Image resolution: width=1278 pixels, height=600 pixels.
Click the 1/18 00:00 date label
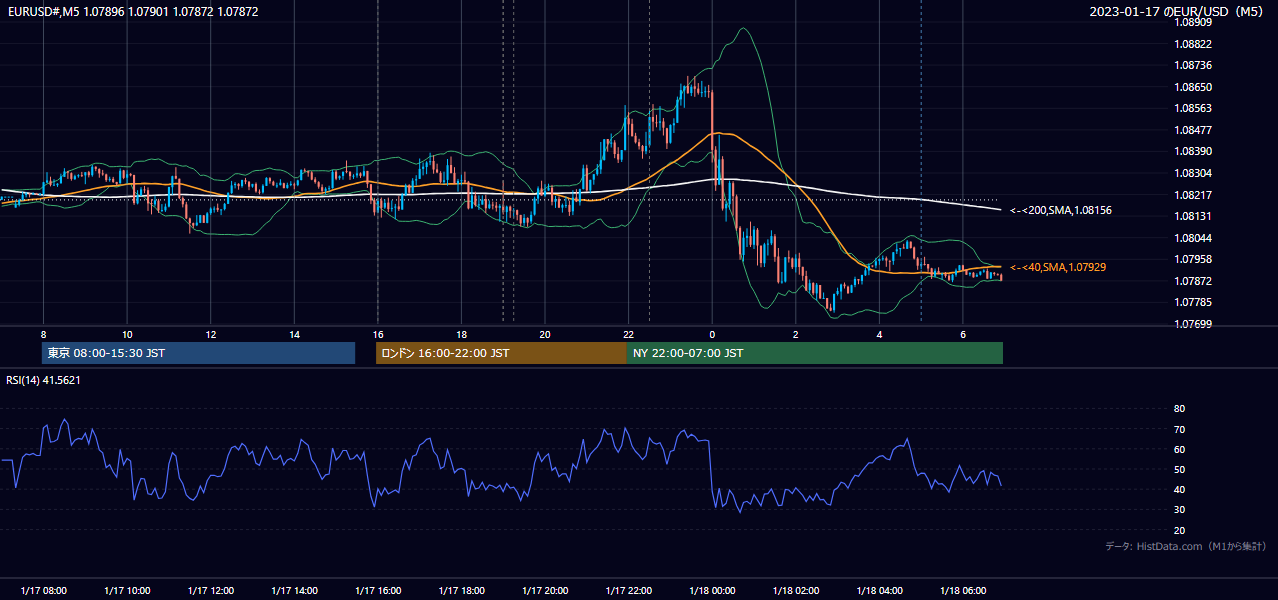[x=712, y=590]
